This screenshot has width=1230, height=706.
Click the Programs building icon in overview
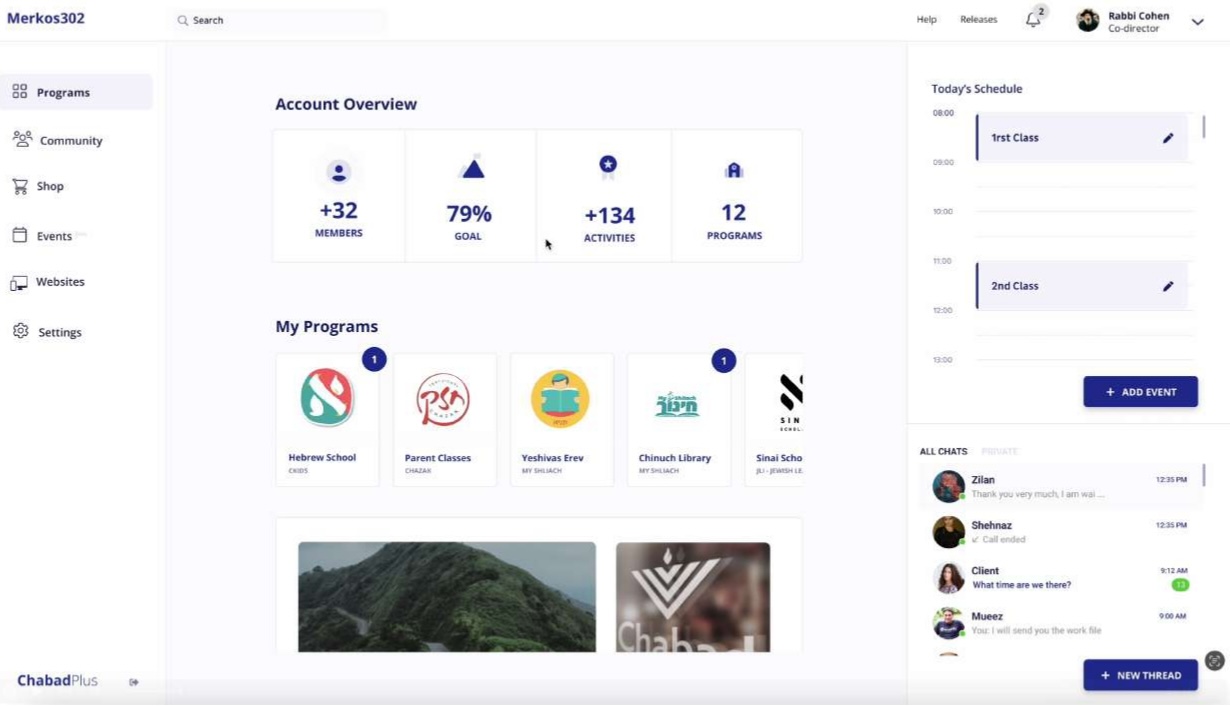tap(734, 171)
